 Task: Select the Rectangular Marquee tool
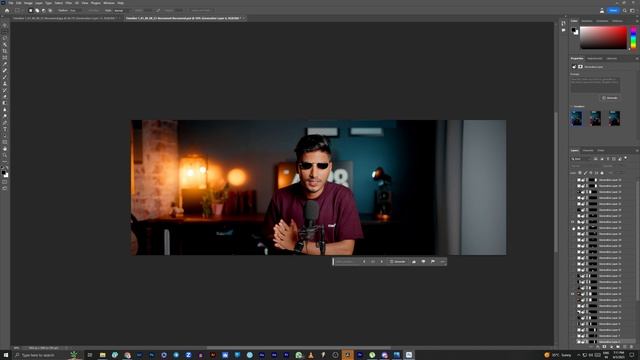[5, 31]
